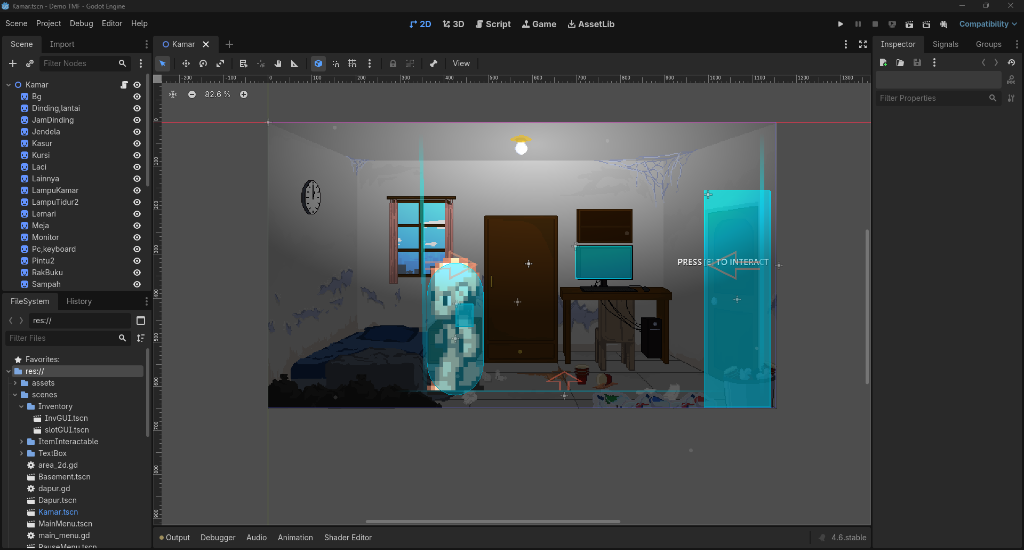The width and height of the screenshot is (1024, 550).
Task: Toggle visibility of Bg node
Action: [x=137, y=97]
